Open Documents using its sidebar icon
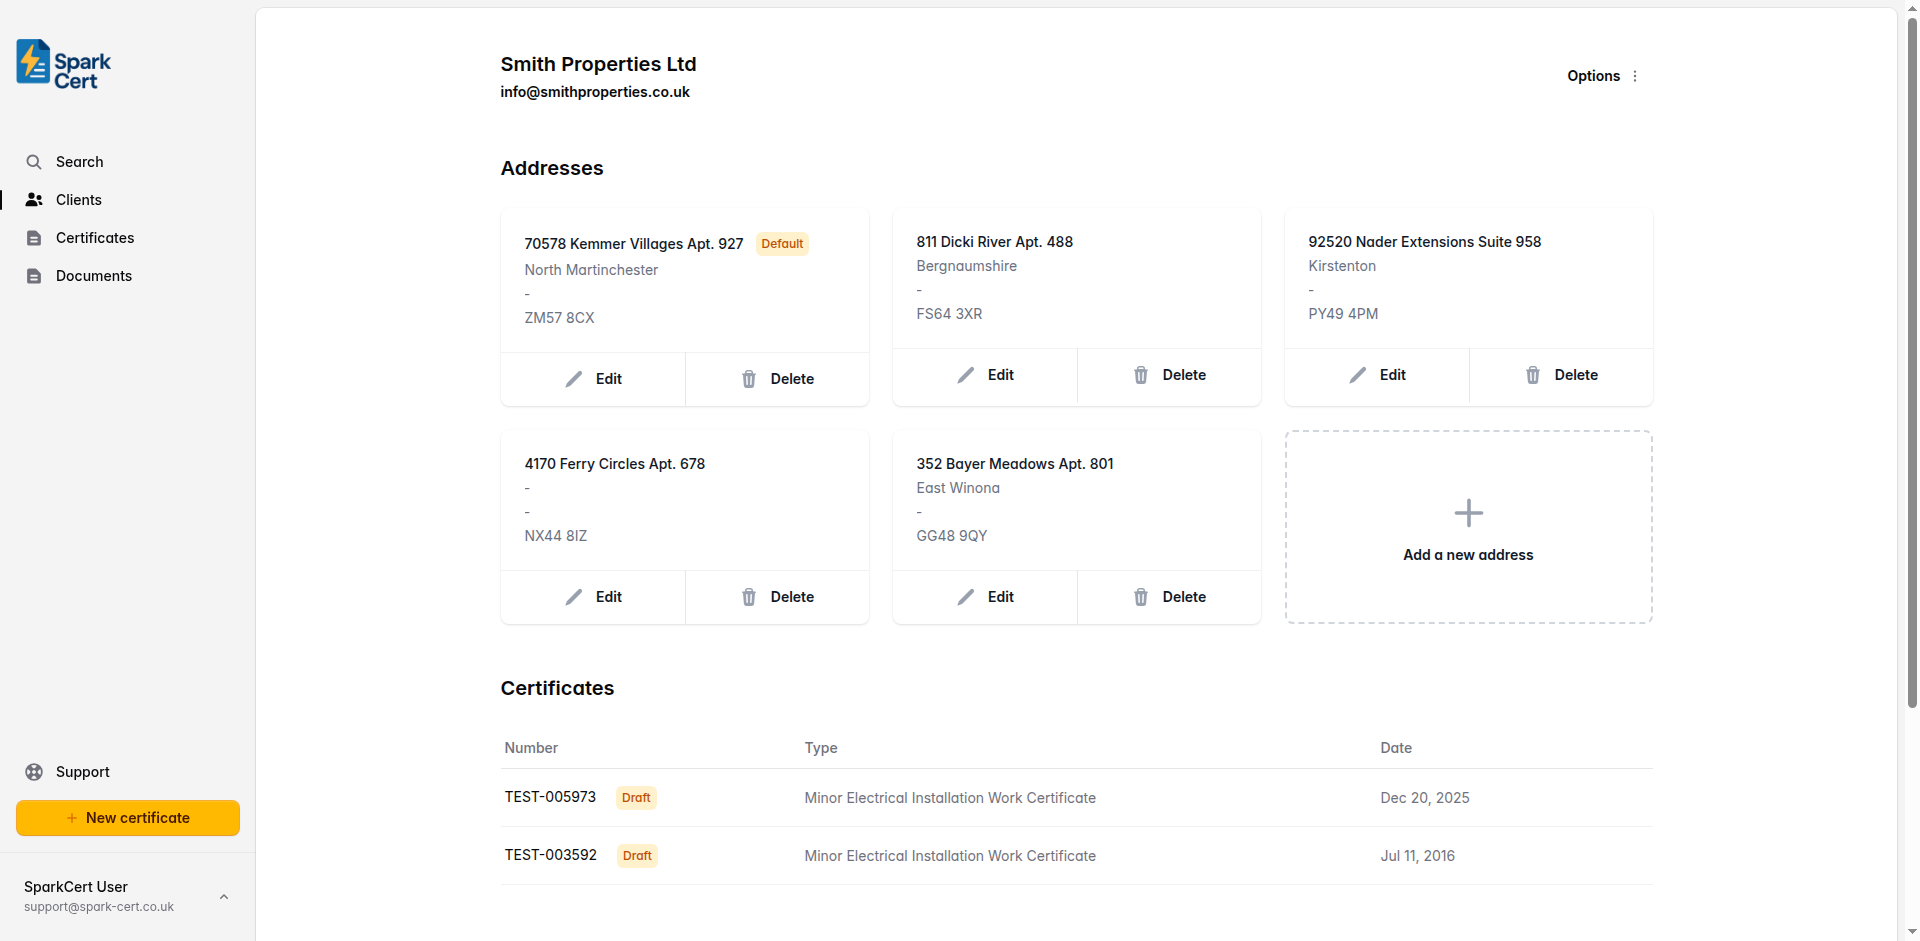 34,275
